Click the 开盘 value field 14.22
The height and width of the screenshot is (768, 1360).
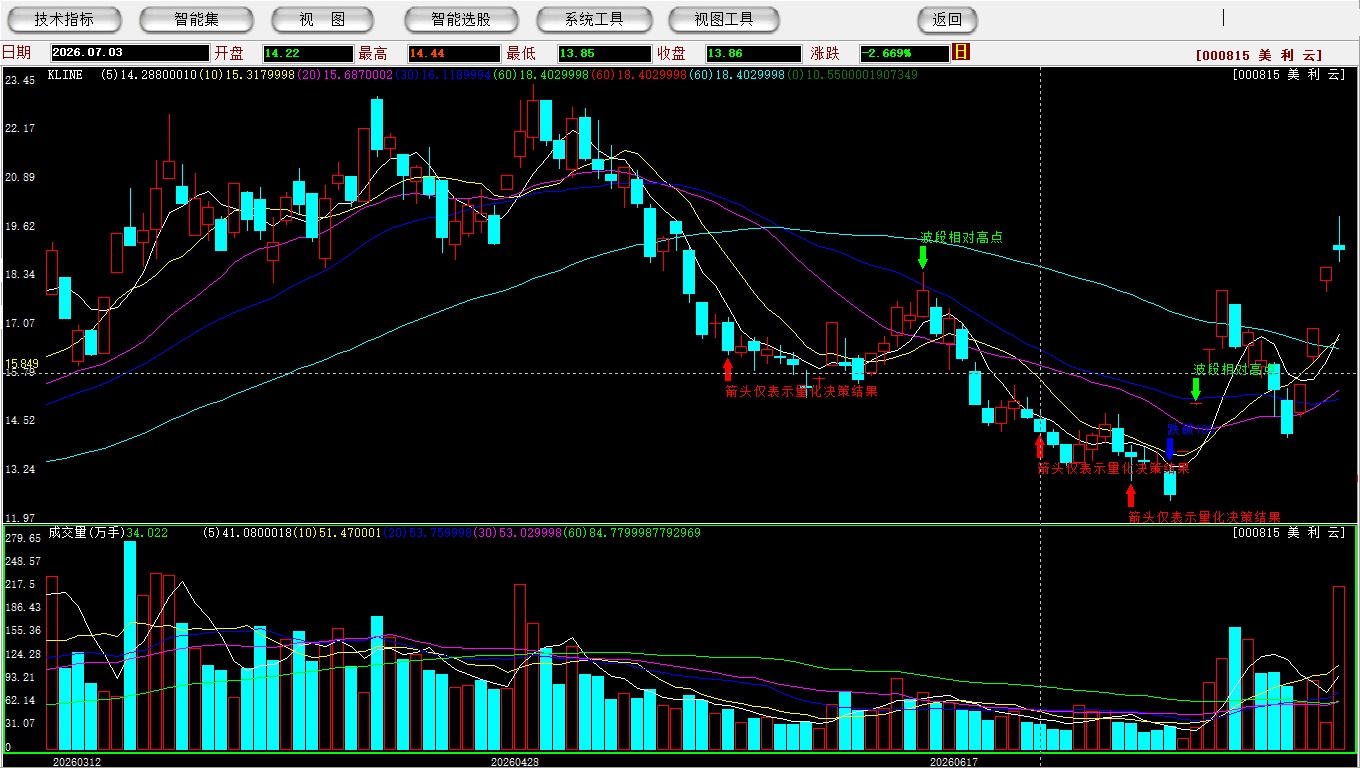pyautogui.click(x=308, y=53)
